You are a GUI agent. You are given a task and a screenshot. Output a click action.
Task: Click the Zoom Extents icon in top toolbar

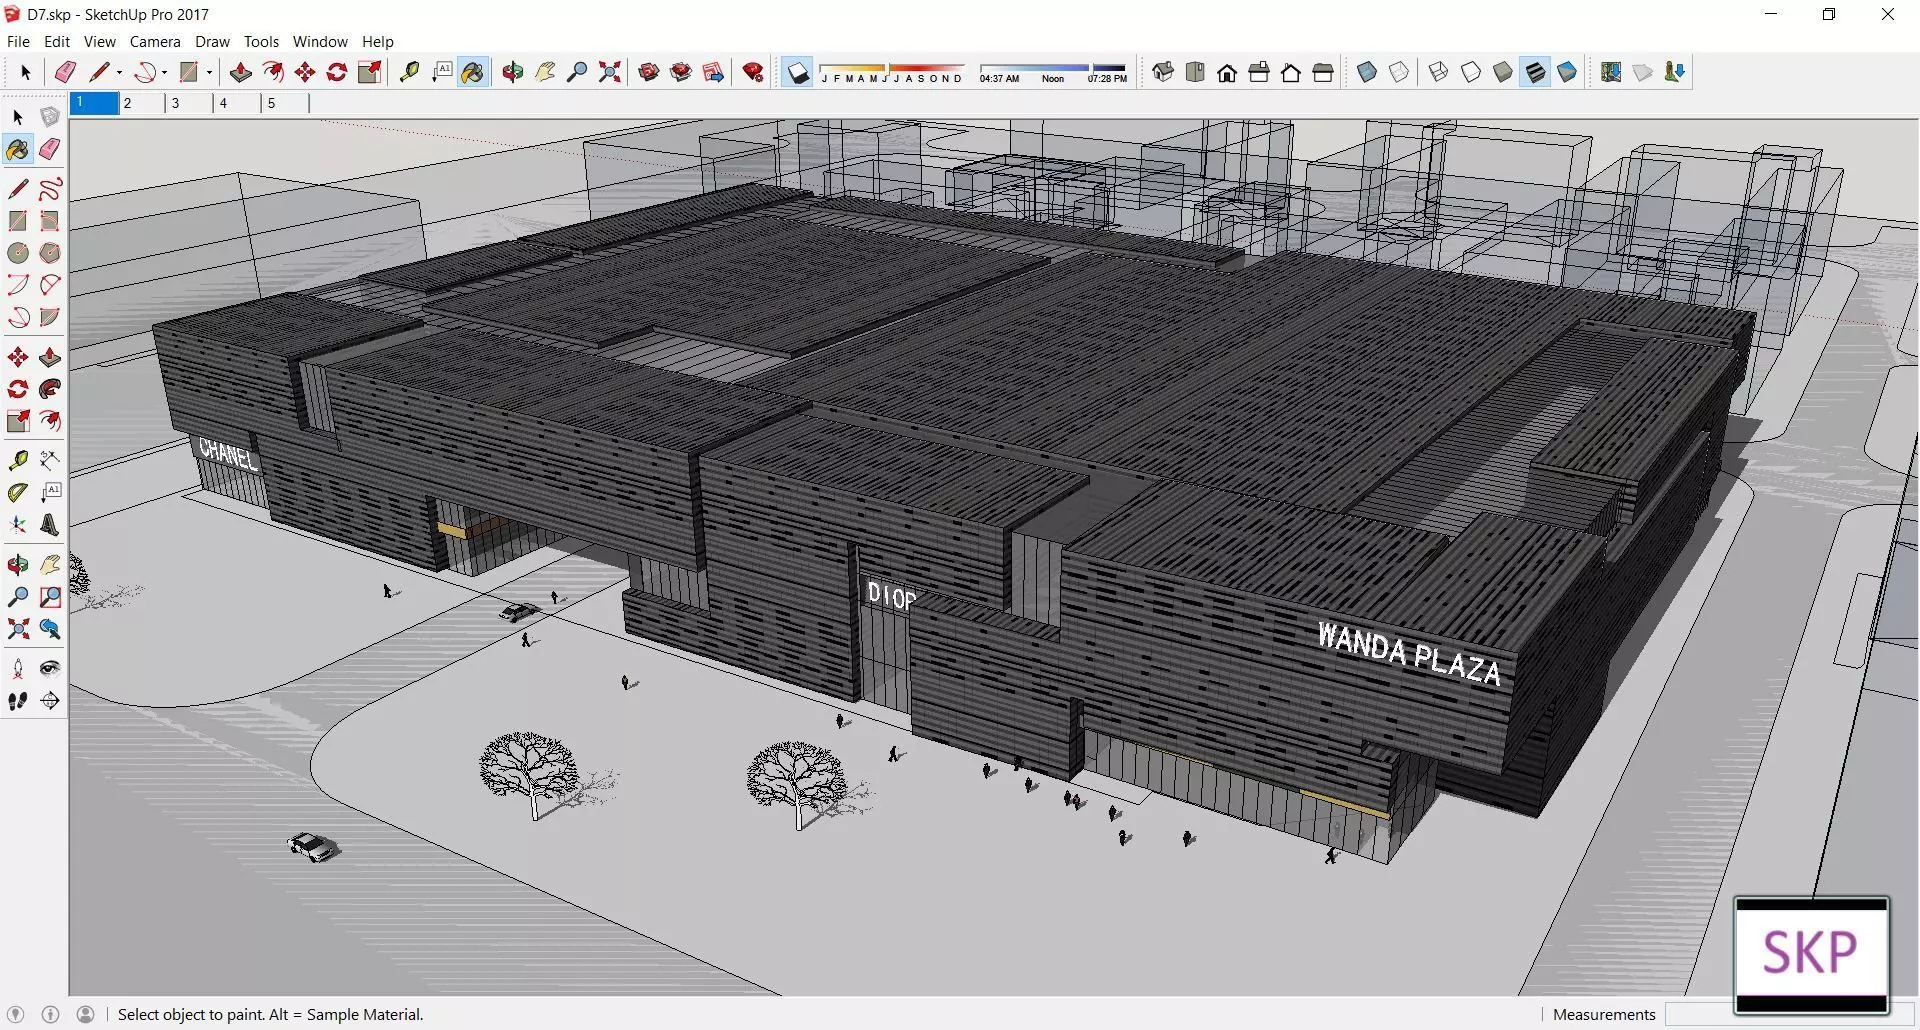pos(609,72)
